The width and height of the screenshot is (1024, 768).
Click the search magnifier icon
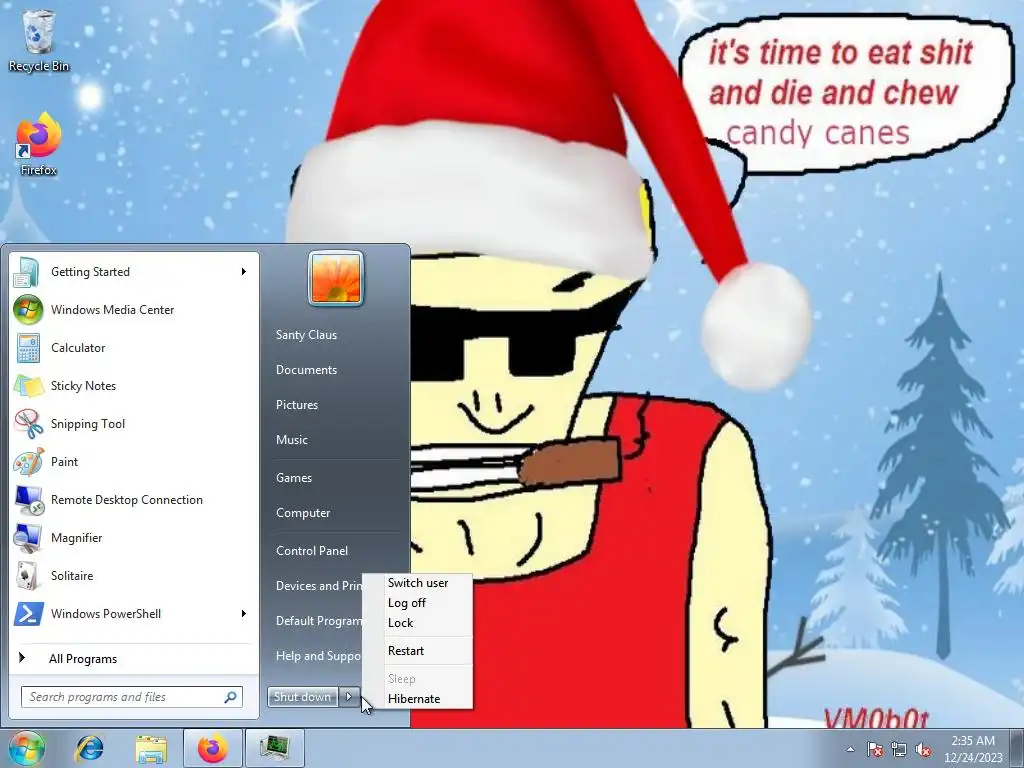[230, 697]
